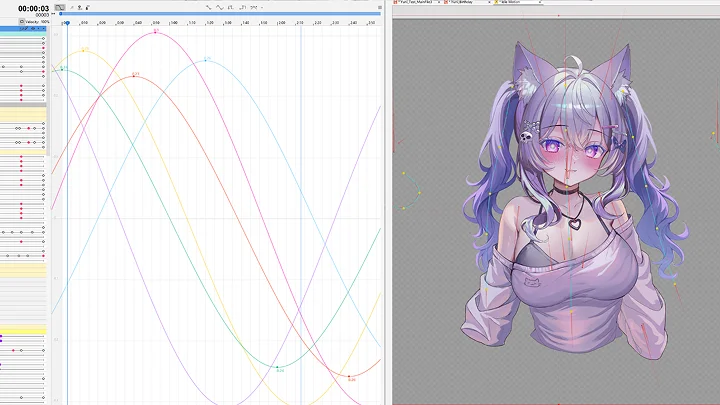The width and height of the screenshot is (720, 405).
Task: Select the smooth sine curve type icon
Action: pyautogui.click(x=219, y=7)
